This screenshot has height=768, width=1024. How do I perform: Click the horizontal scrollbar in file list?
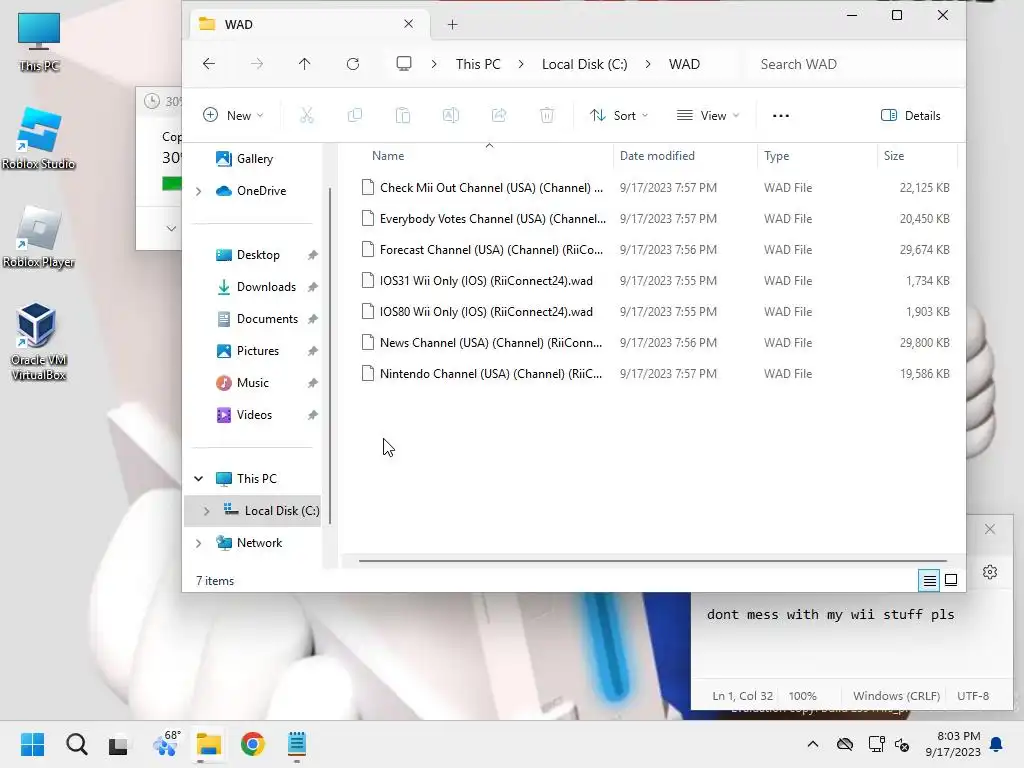click(653, 560)
